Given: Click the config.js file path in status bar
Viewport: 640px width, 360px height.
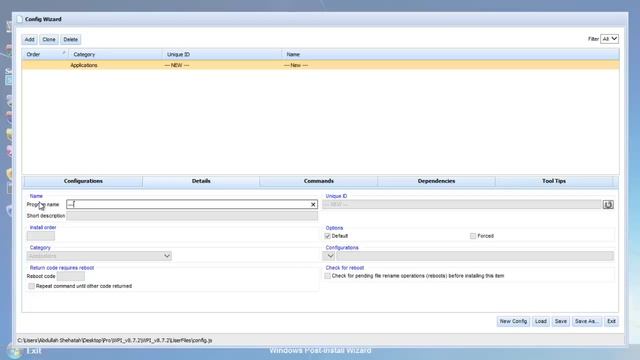Looking at the screenshot, I should (x=115, y=340).
